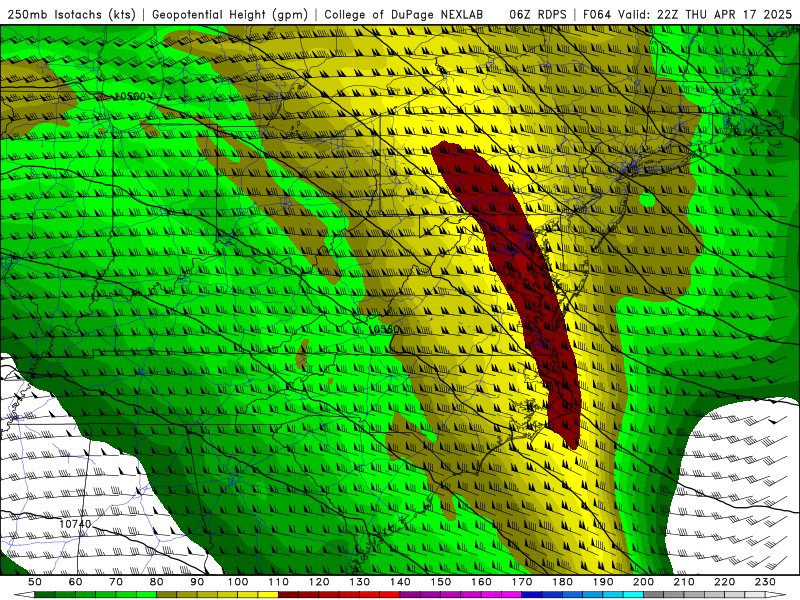The image size is (800, 600).
Task: Click the 60 value on the color scale
Action: [76, 582]
